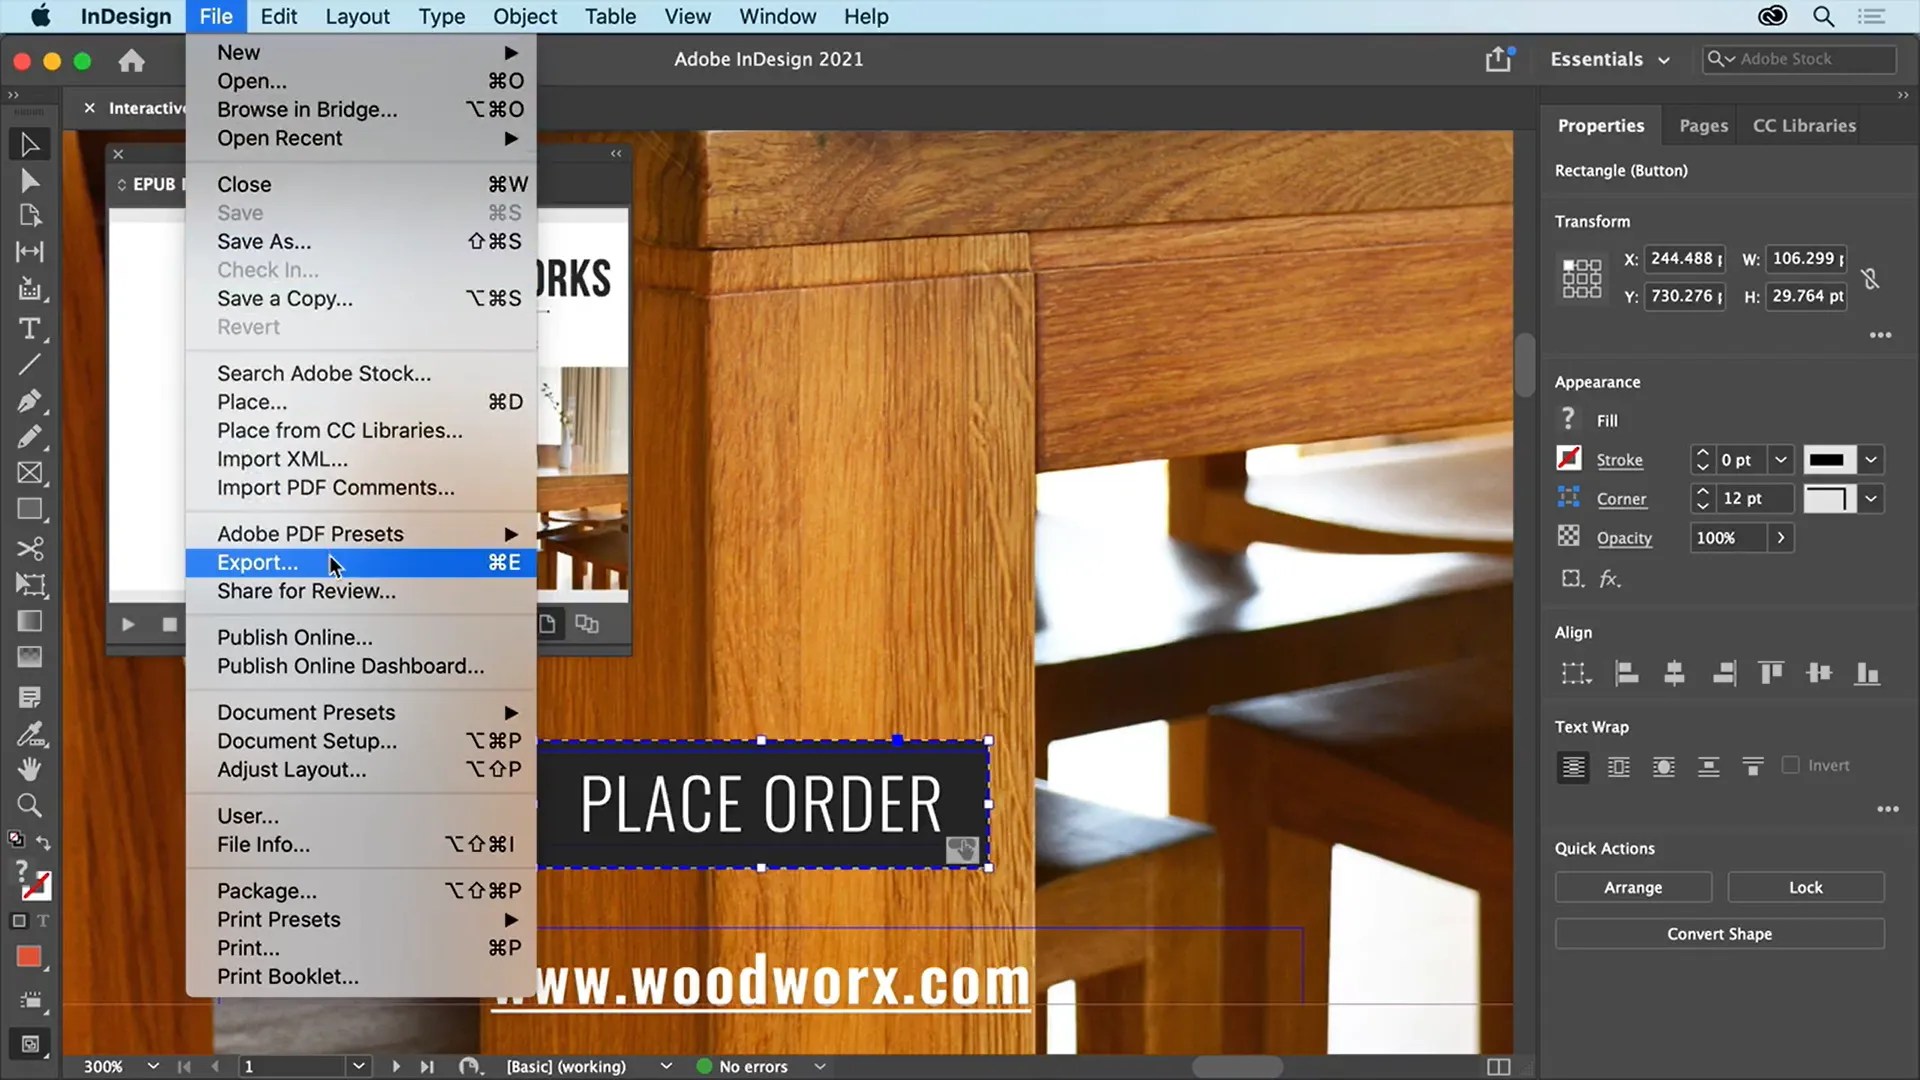Screen dimensions: 1920x1080
Task: Enable the Invert text wrap checkbox
Action: [x=1791, y=765]
